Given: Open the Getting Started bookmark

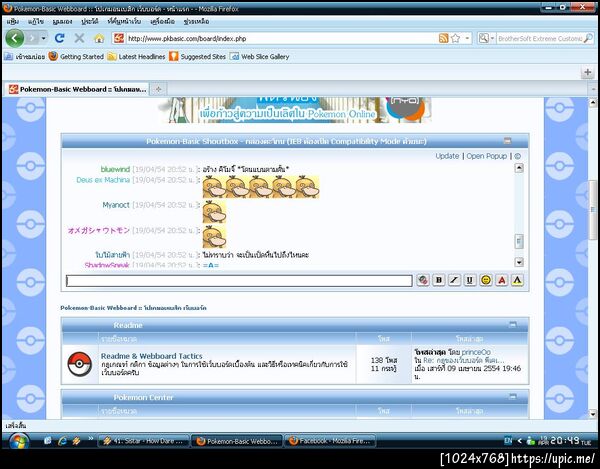Looking at the screenshot, I should (x=77, y=57).
